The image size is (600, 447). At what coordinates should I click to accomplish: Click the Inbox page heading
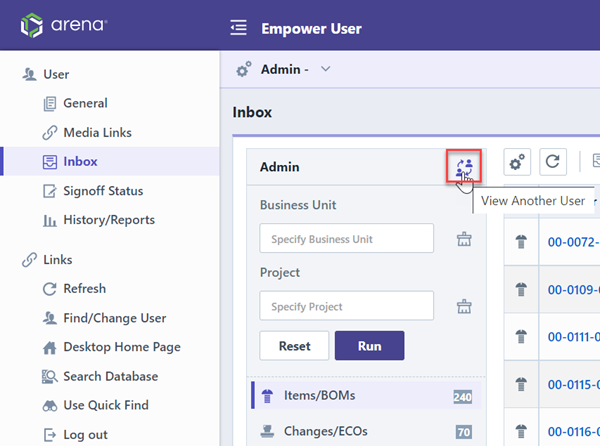(252, 113)
